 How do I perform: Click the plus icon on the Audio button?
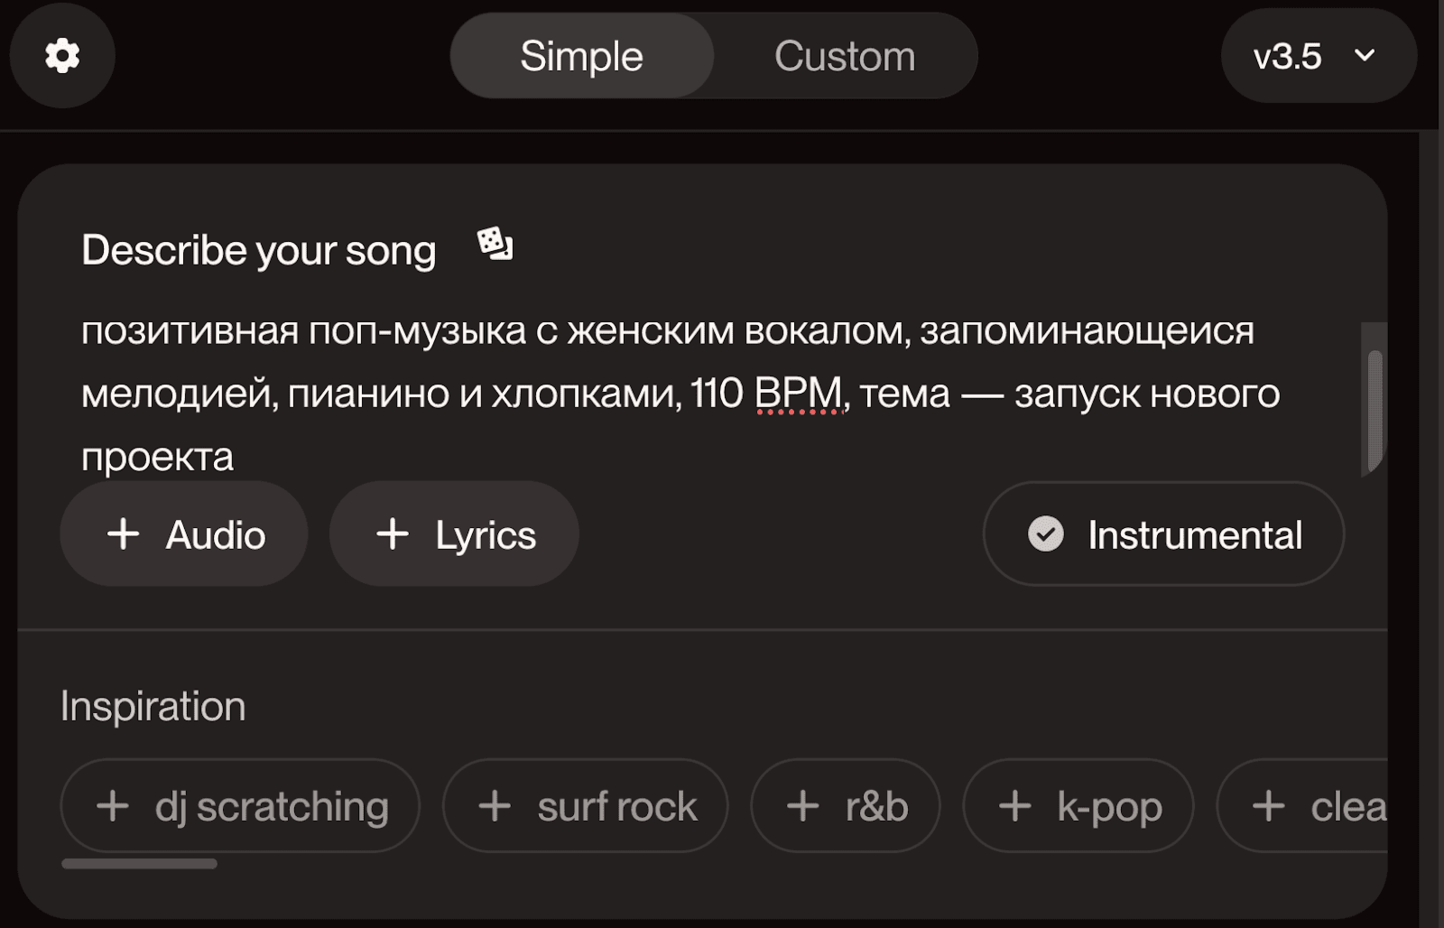coord(122,533)
